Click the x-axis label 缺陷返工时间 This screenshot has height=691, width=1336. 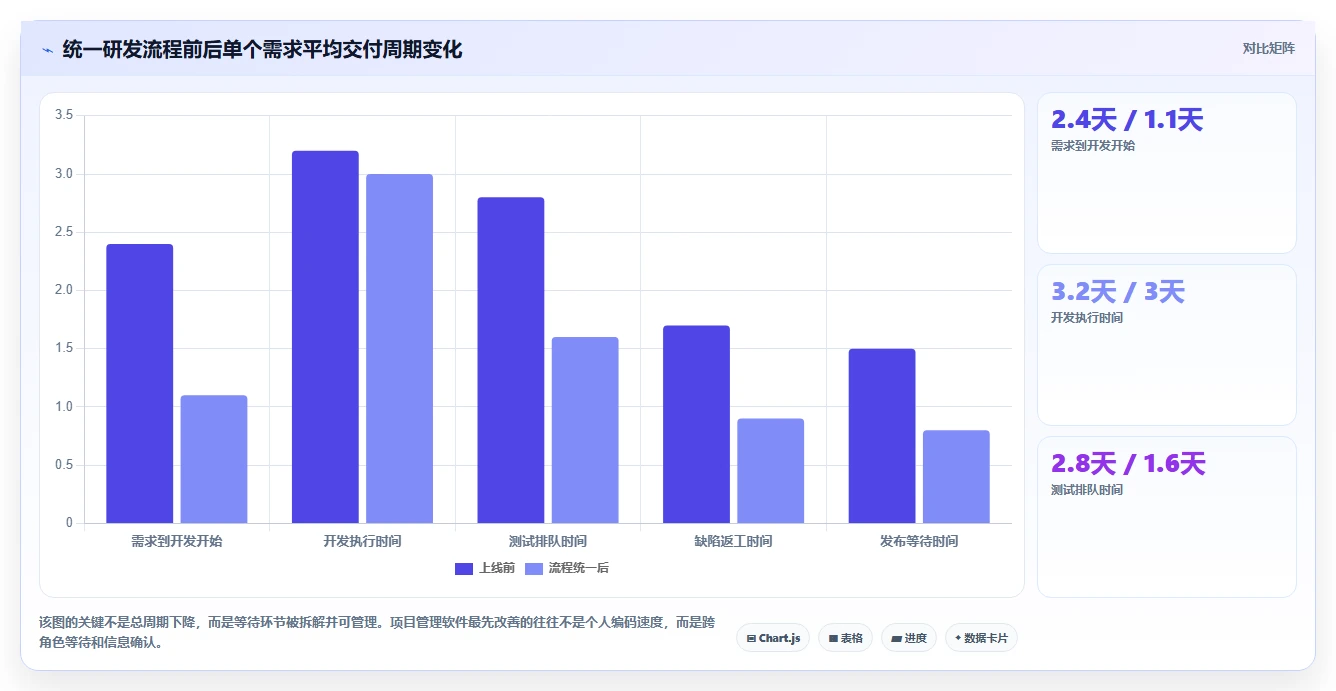point(733,541)
